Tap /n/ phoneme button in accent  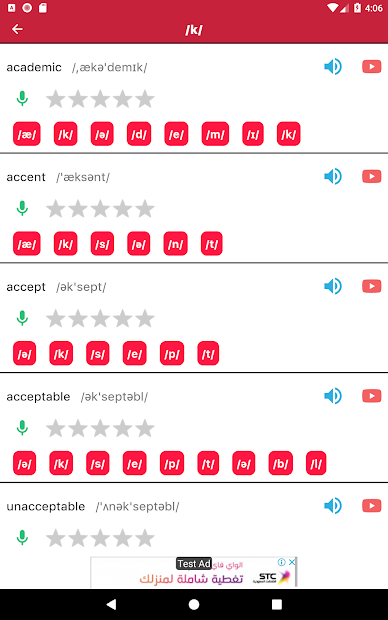(175, 244)
